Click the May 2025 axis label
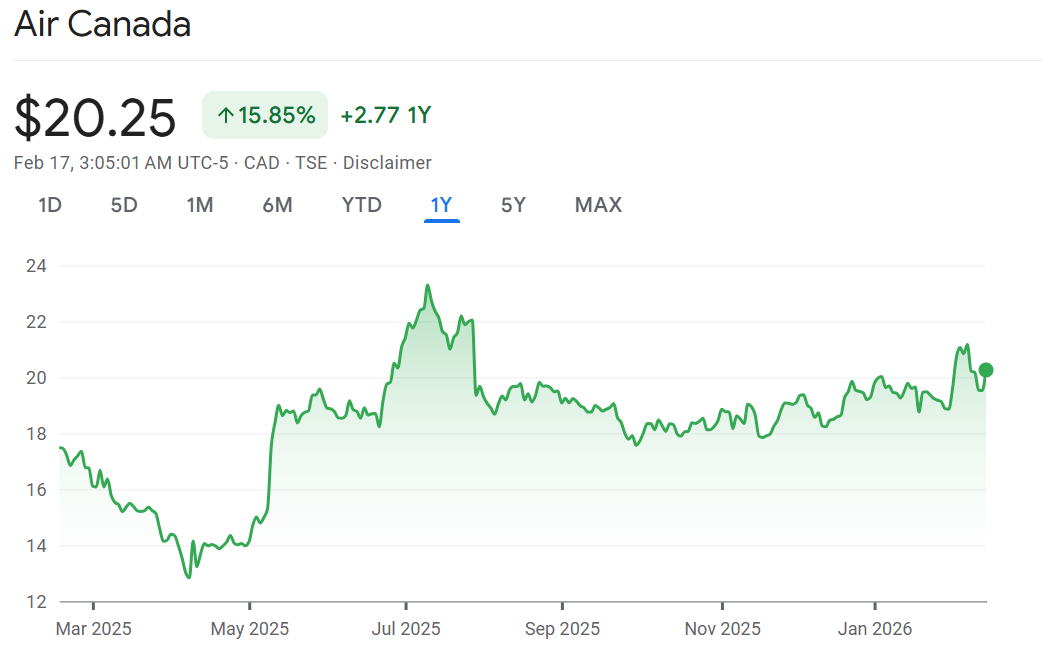 [251, 629]
